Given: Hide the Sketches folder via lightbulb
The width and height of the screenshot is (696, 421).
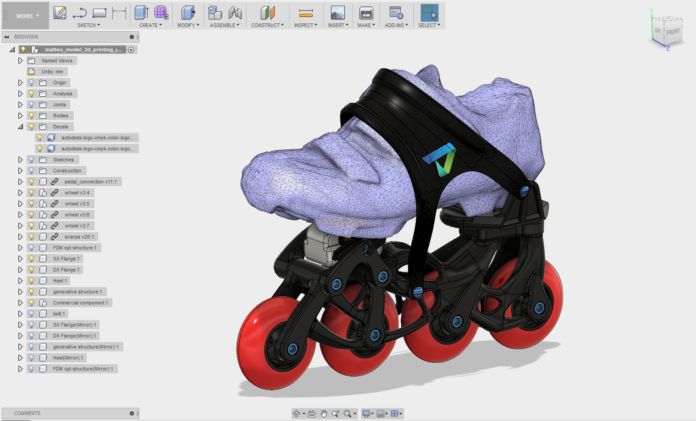Looking at the screenshot, I should [x=32, y=159].
